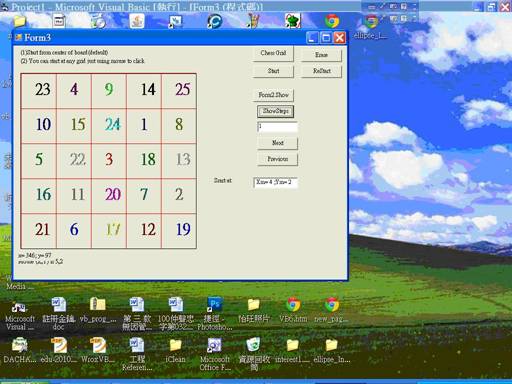This screenshot has width=512, height=384.
Task: Click grid cell numbered 25
Action: click(x=179, y=91)
